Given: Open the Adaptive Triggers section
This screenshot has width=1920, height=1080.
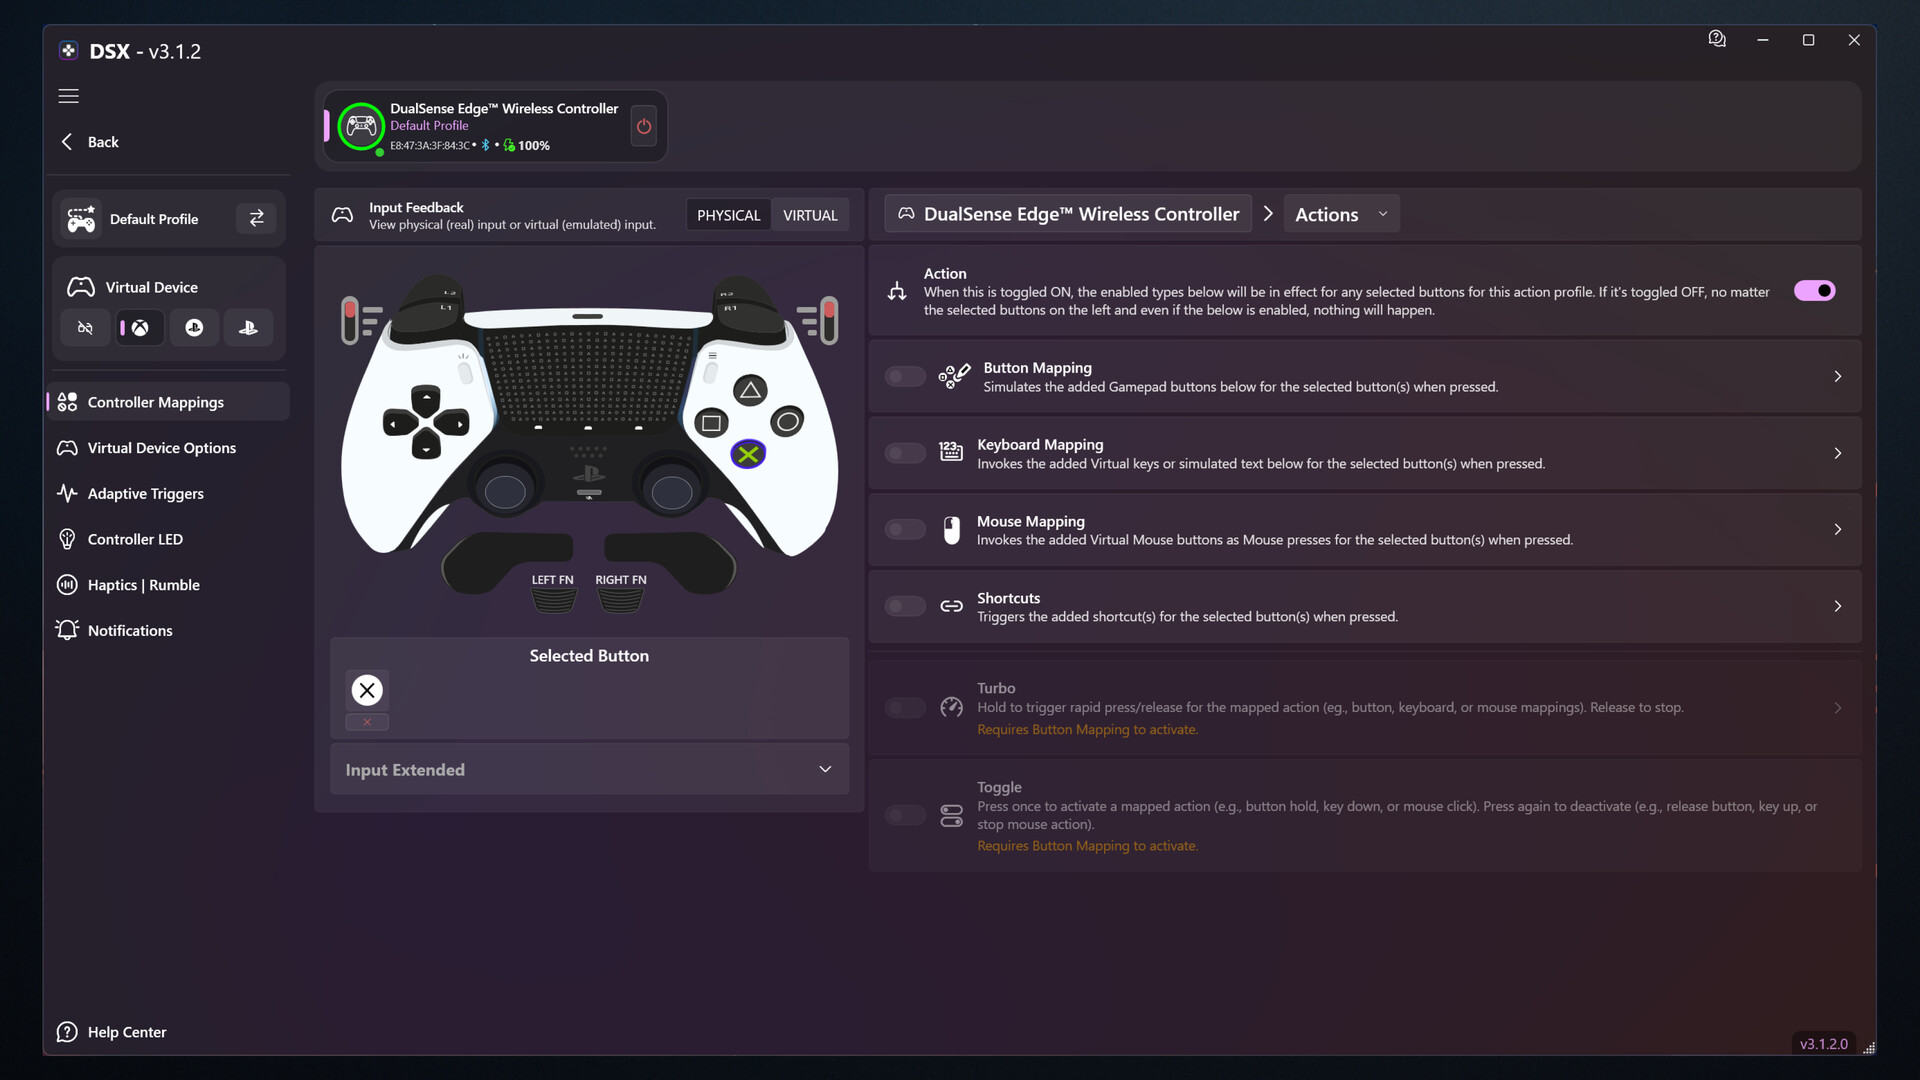Looking at the screenshot, I should pos(143,493).
